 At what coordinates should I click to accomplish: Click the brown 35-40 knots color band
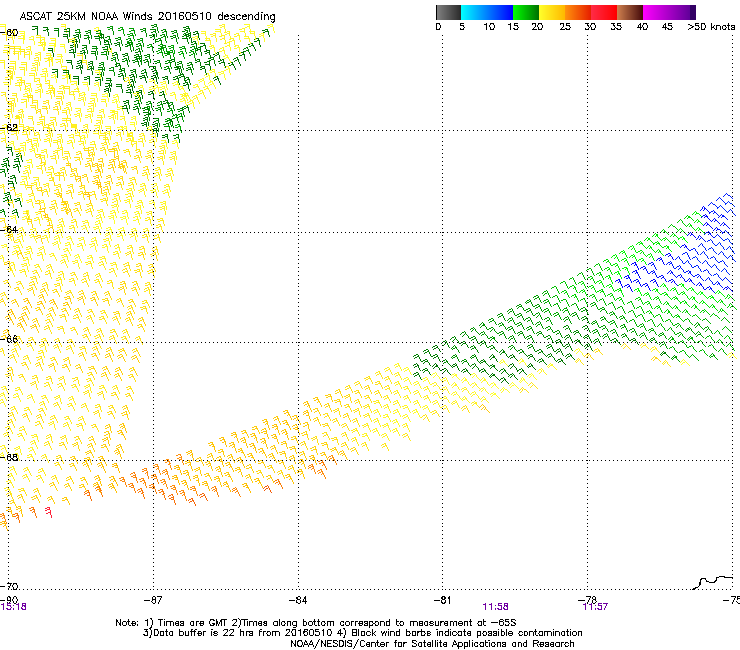[630, 12]
